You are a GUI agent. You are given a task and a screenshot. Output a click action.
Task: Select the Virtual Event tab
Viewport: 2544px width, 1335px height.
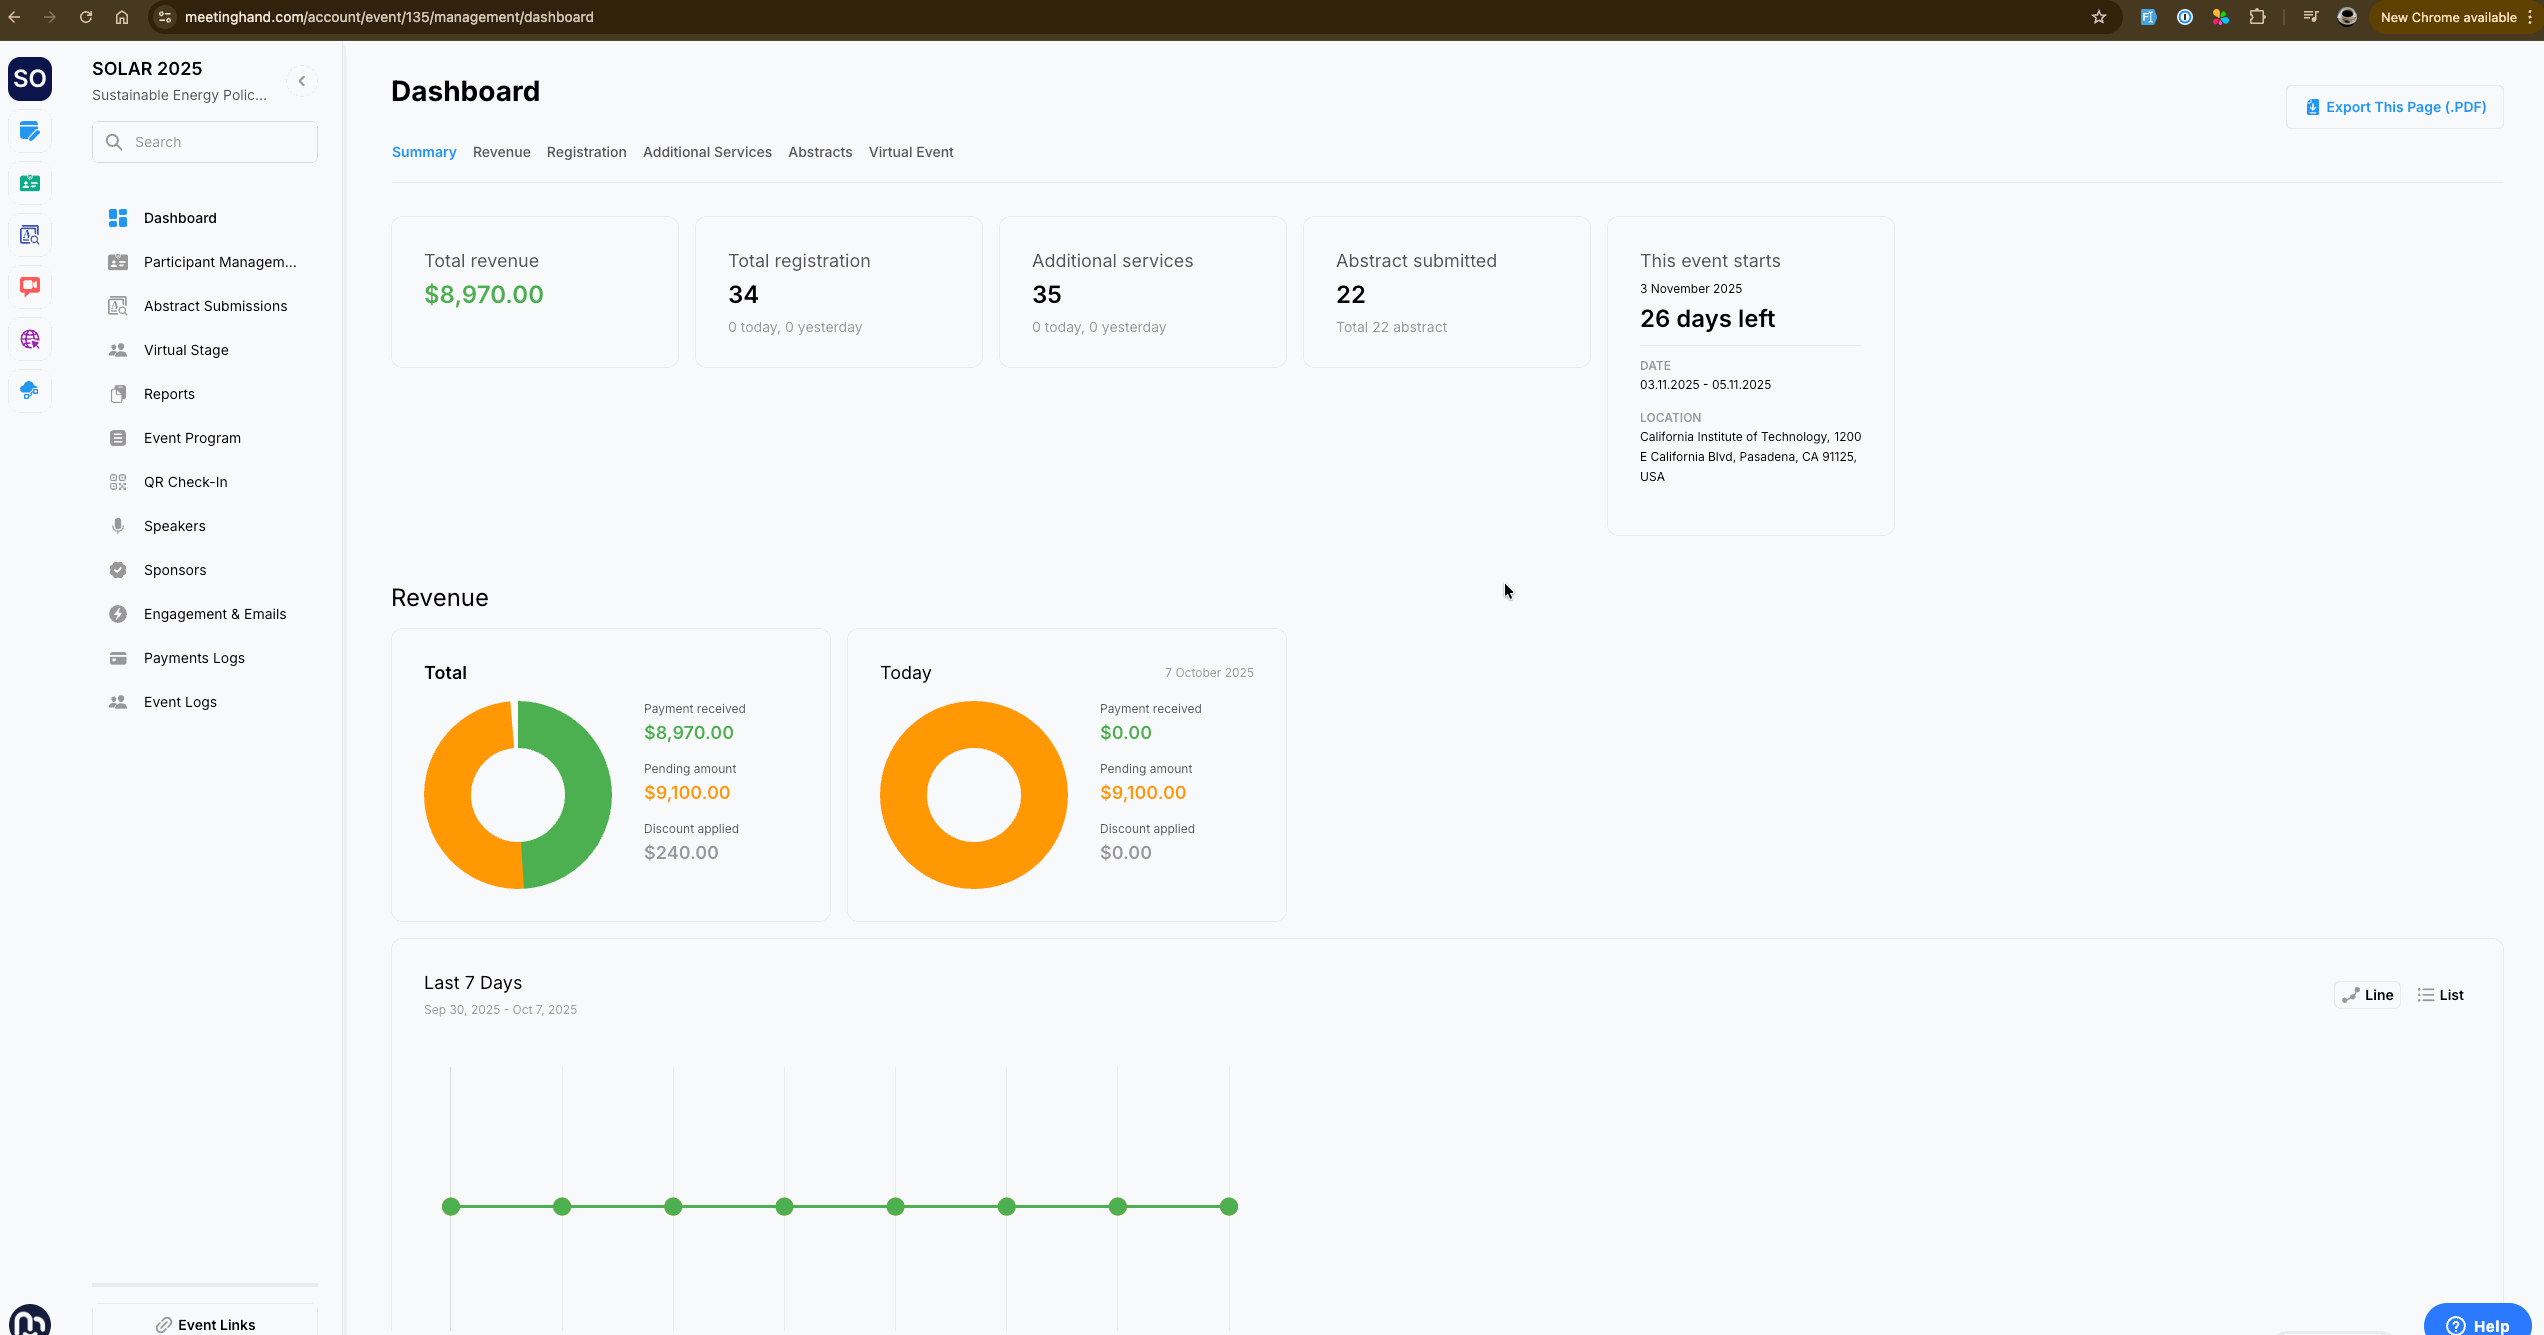(x=910, y=152)
